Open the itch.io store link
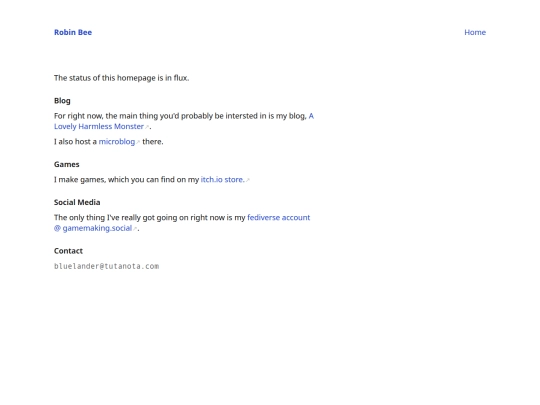 [x=222, y=179]
